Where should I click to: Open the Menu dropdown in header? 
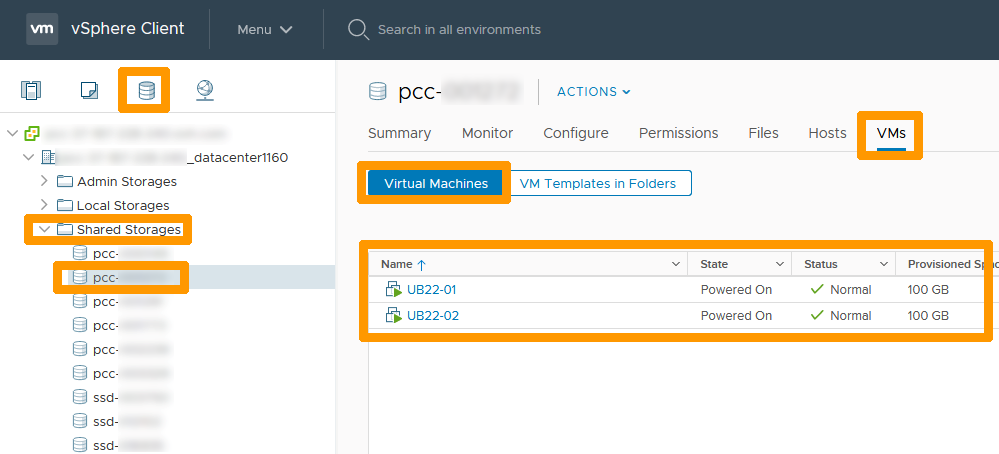(265, 29)
